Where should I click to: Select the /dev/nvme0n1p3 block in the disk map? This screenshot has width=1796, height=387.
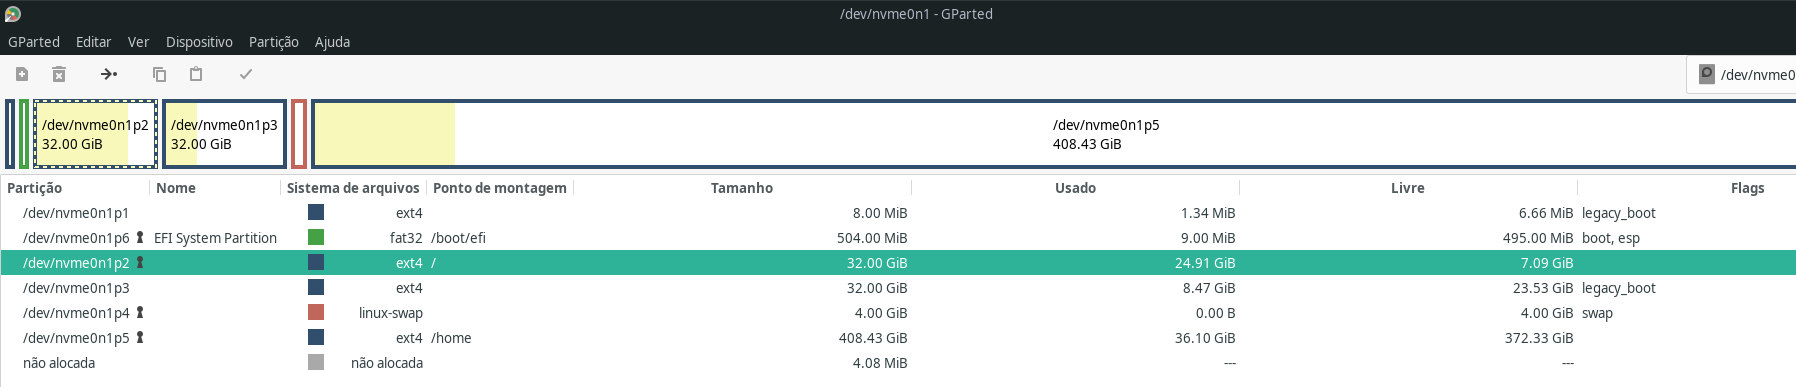pos(225,134)
